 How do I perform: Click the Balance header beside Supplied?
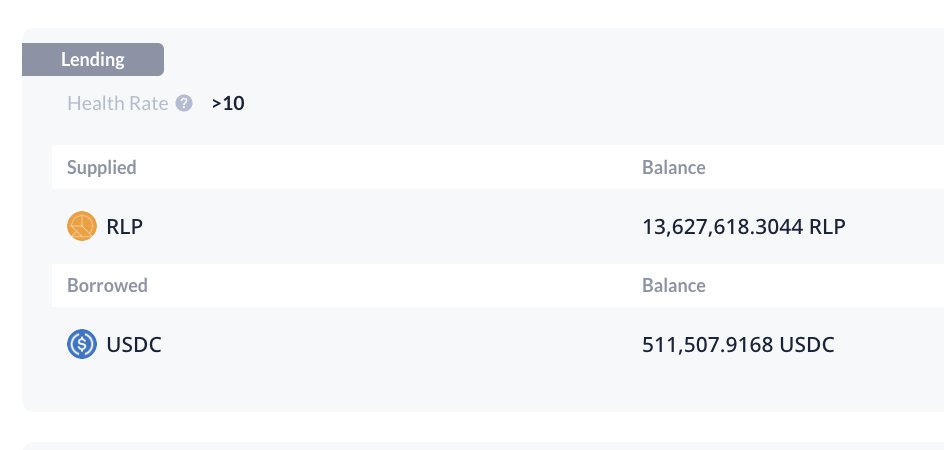(673, 167)
